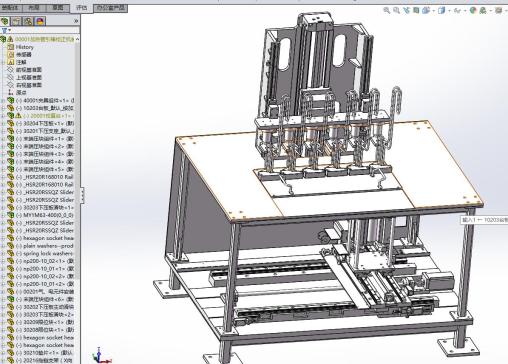Select the spring lock washers row
508x364 pixels.
pos(45,253)
